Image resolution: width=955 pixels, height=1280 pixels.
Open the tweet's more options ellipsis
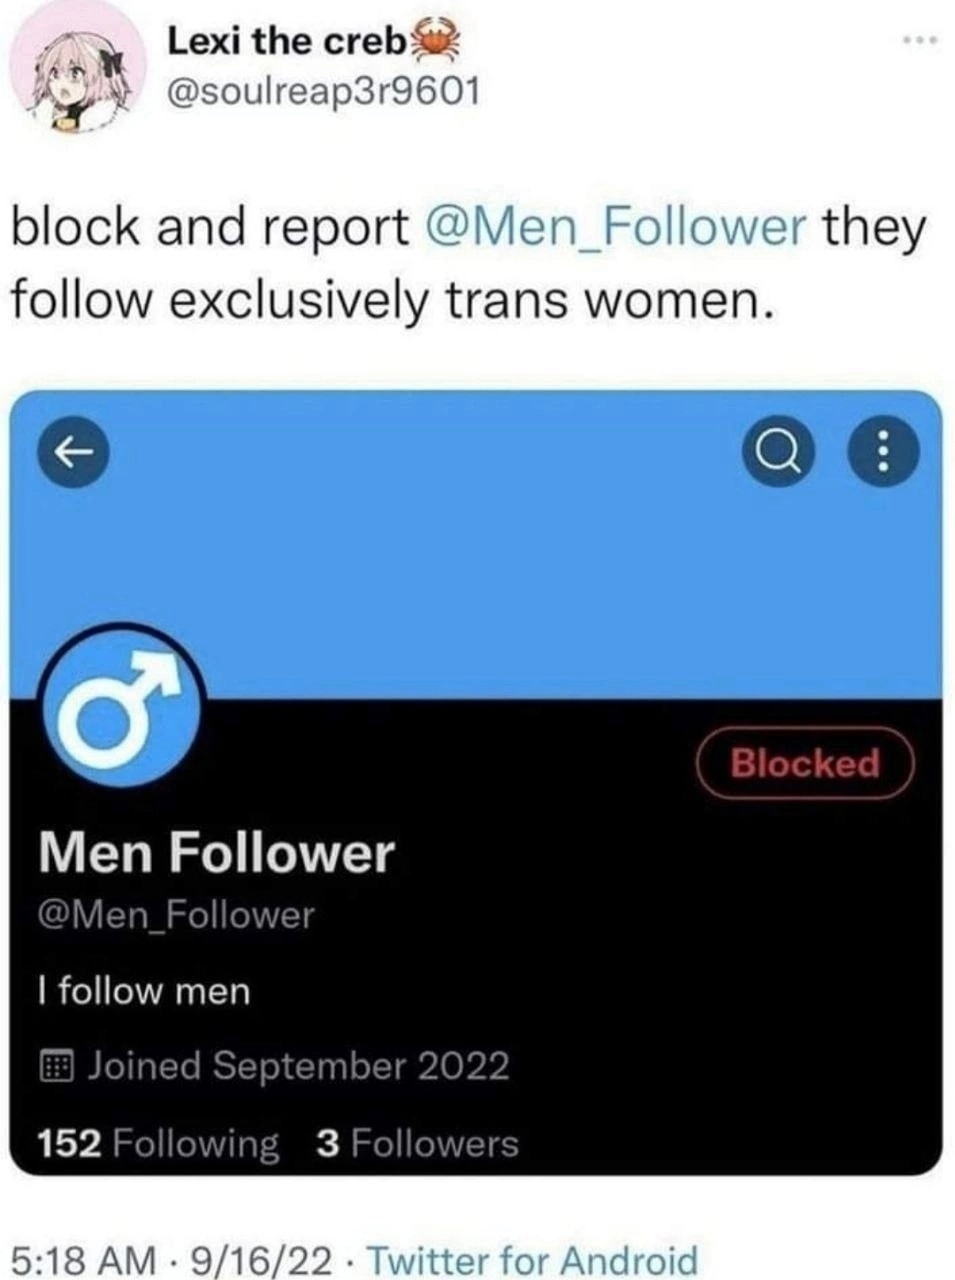pyautogui.click(x=919, y=40)
